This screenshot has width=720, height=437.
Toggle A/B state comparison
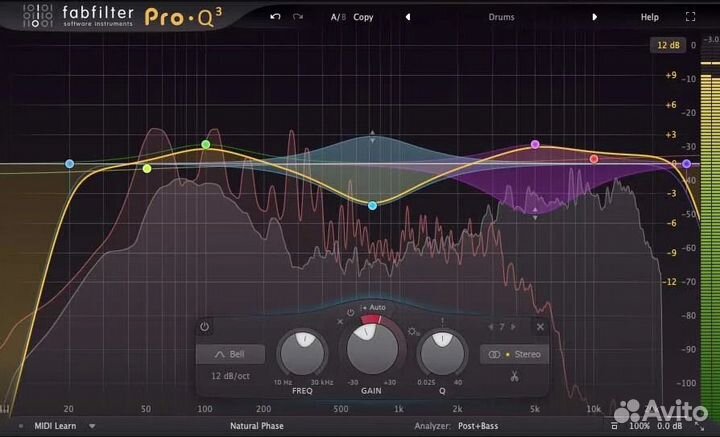point(338,17)
